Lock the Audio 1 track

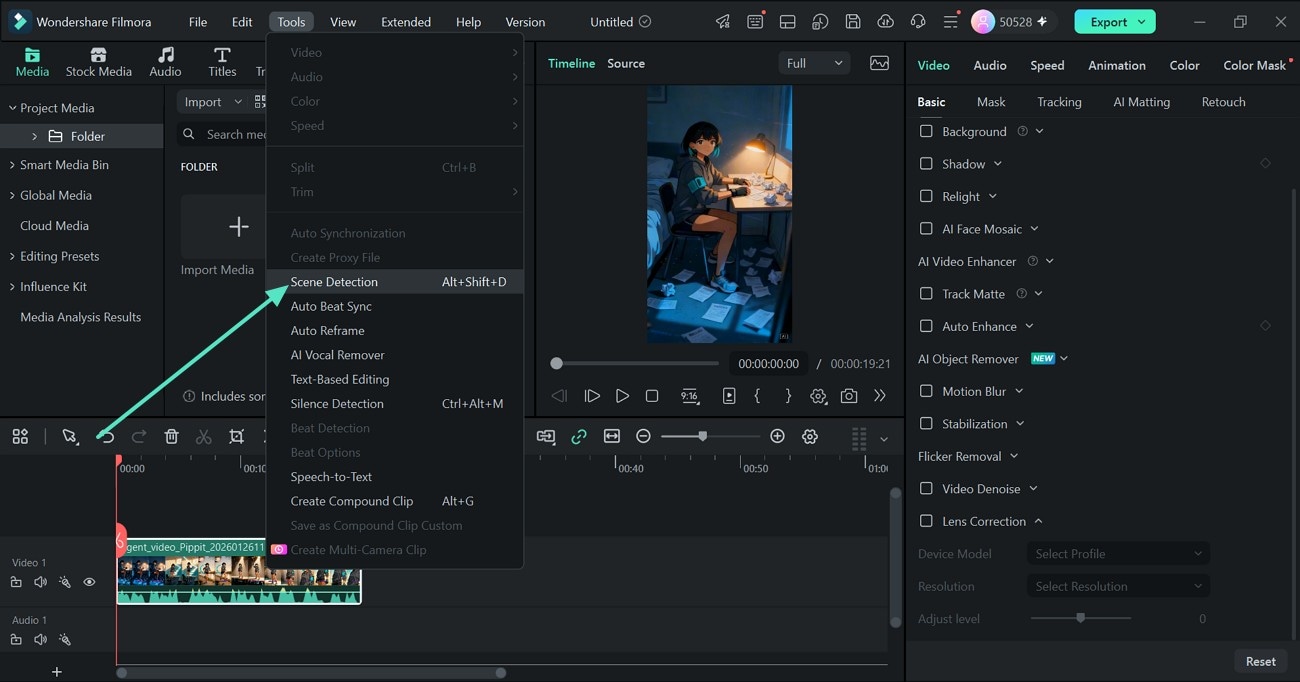[16, 640]
